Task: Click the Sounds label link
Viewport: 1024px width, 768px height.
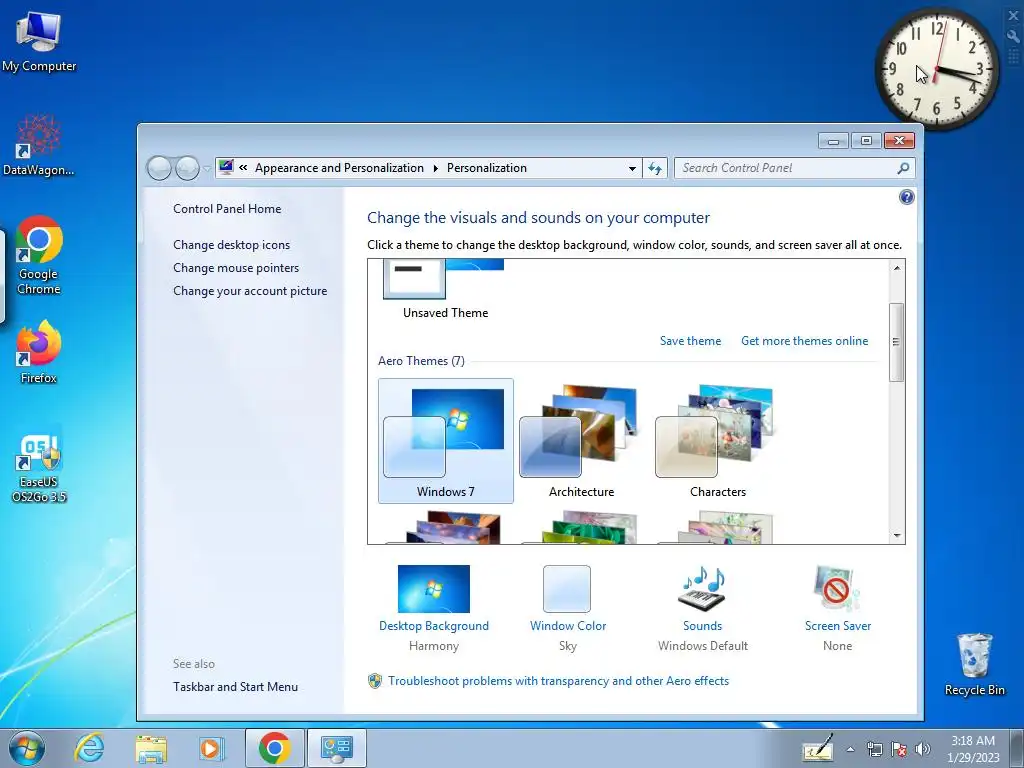Action: click(703, 626)
